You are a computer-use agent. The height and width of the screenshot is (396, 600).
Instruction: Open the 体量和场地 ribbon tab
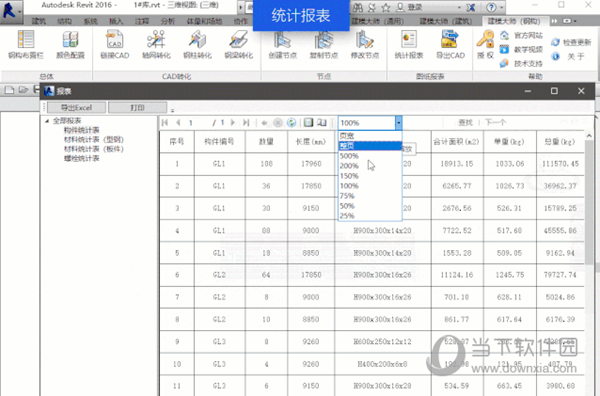click(204, 21)
